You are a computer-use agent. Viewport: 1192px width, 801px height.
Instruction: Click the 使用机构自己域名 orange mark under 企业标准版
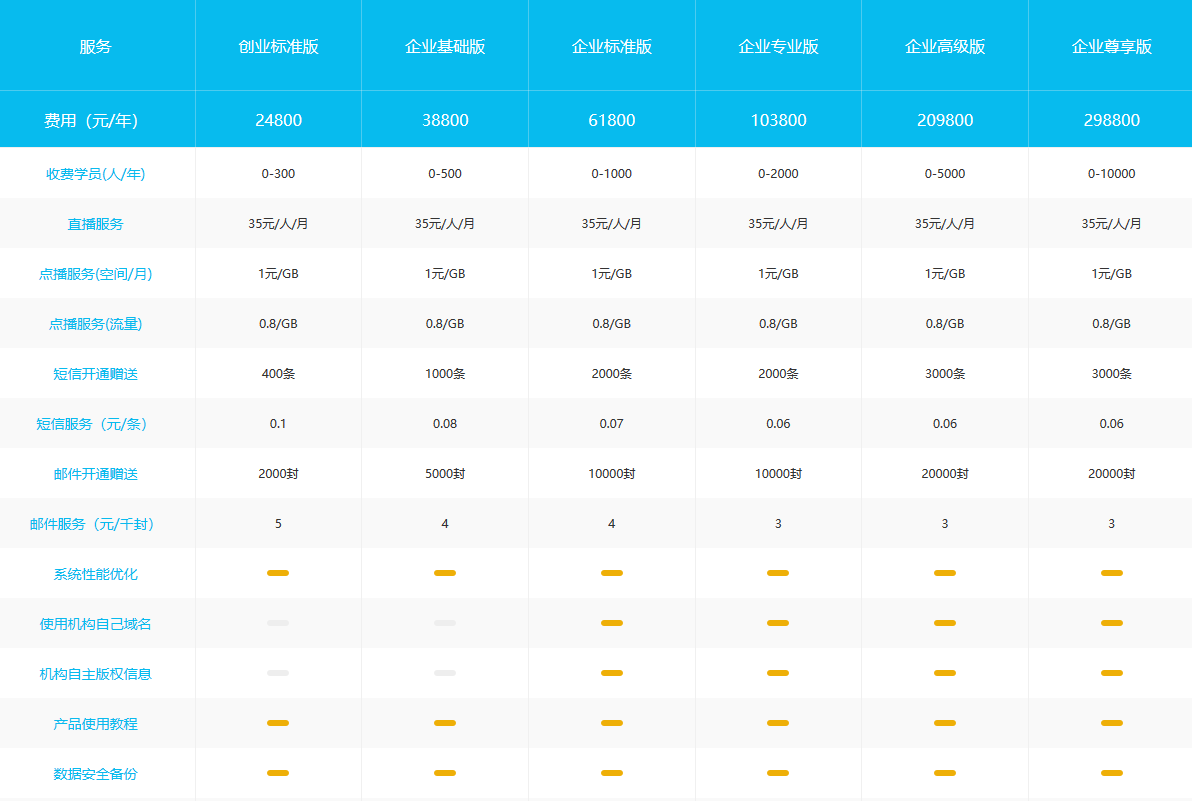tap(612, 623)
